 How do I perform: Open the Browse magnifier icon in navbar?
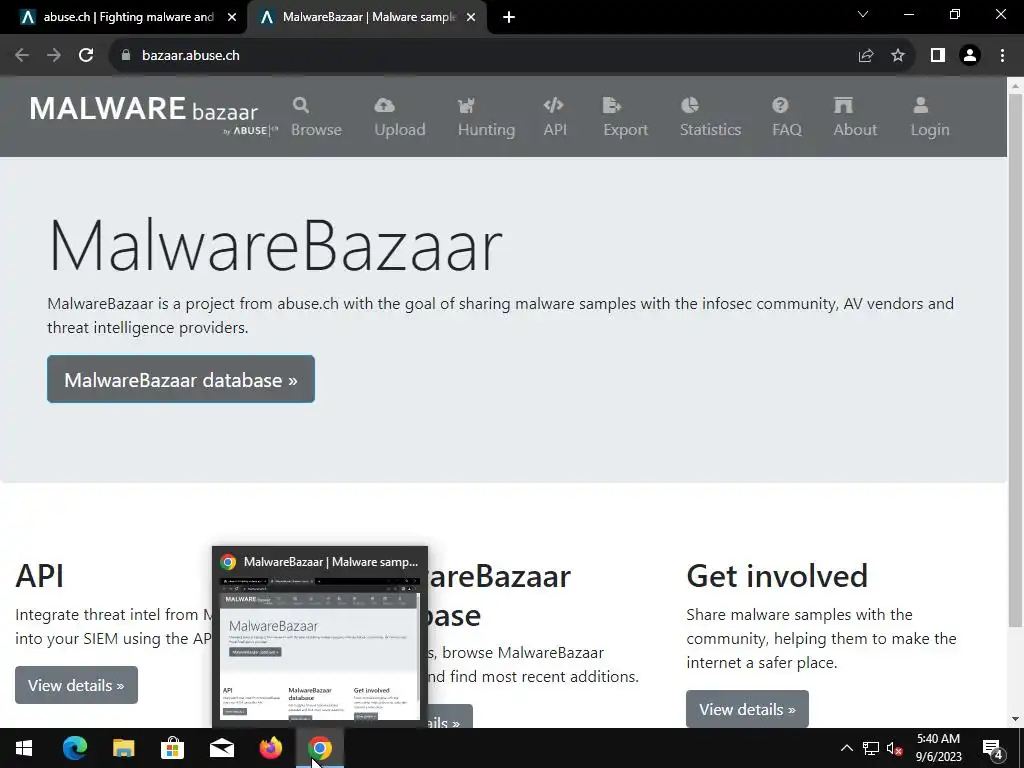tap(300, 104)
